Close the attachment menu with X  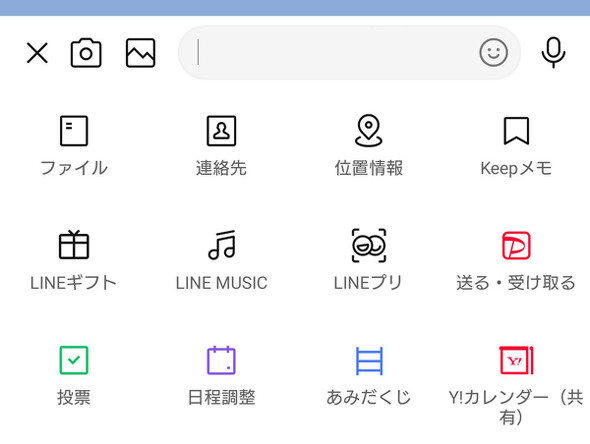[37, 53]
